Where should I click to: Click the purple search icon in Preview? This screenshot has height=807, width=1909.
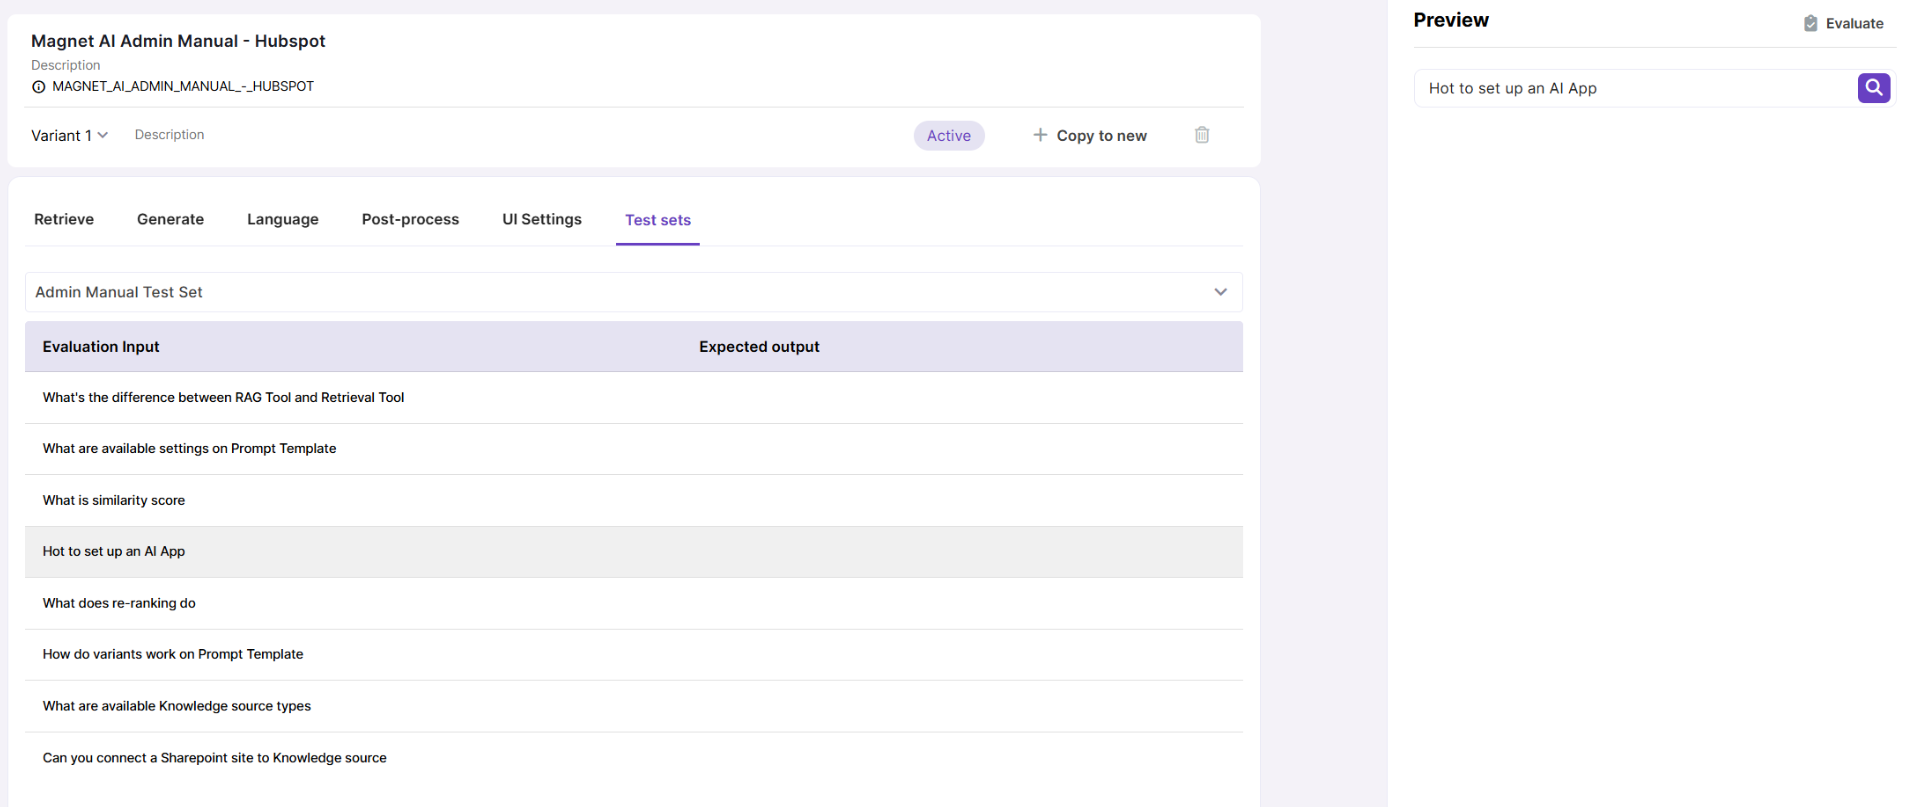pyautogui.click(x=1873, y=88)
